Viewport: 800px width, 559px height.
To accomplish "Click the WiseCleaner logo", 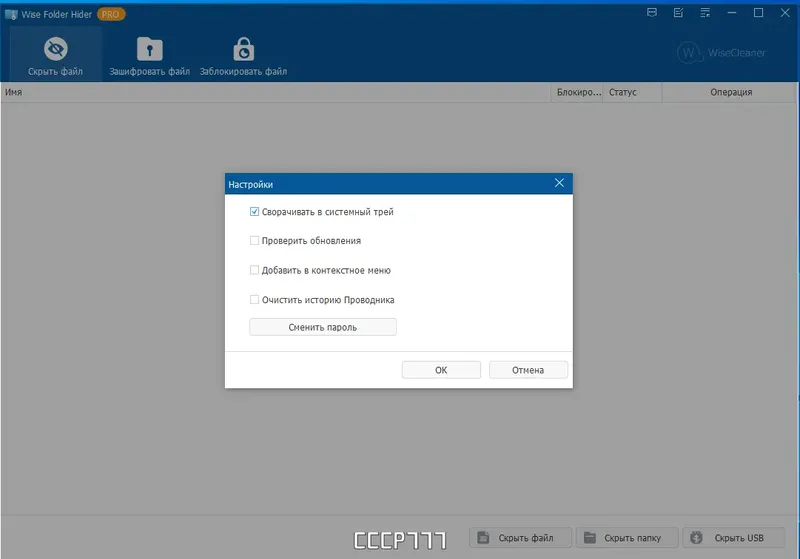I will (721, 53).
